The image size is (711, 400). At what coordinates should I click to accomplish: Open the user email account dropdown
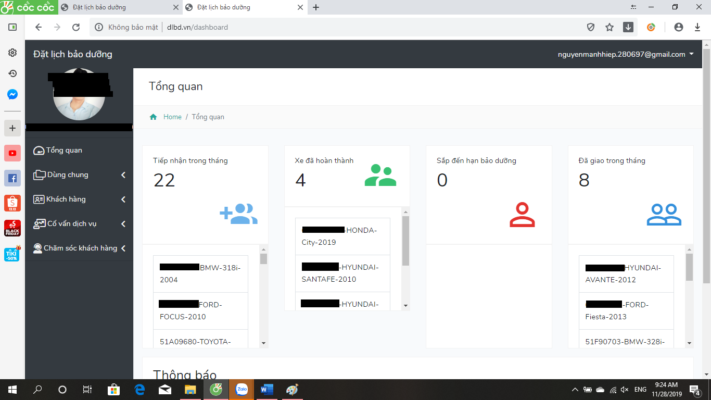point(625,54)
